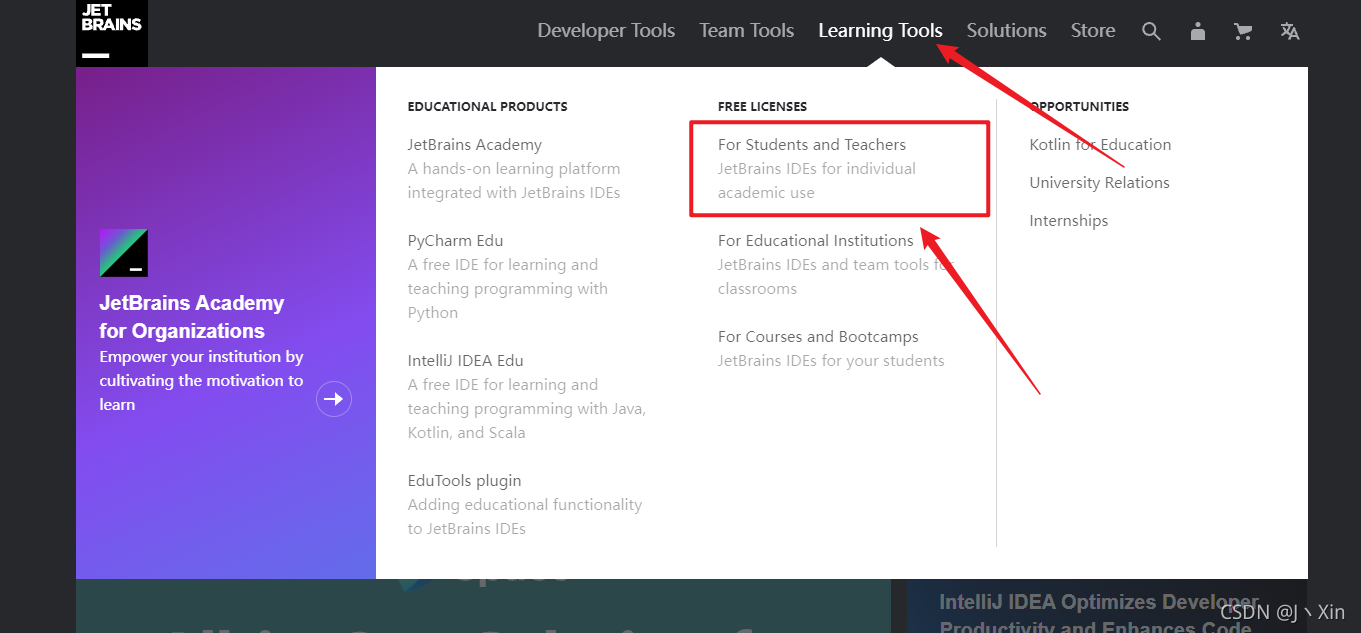Click the 'Adding educational functionality' description
This screenshot has width=1361, height=633.
click(x=525, y=517)
